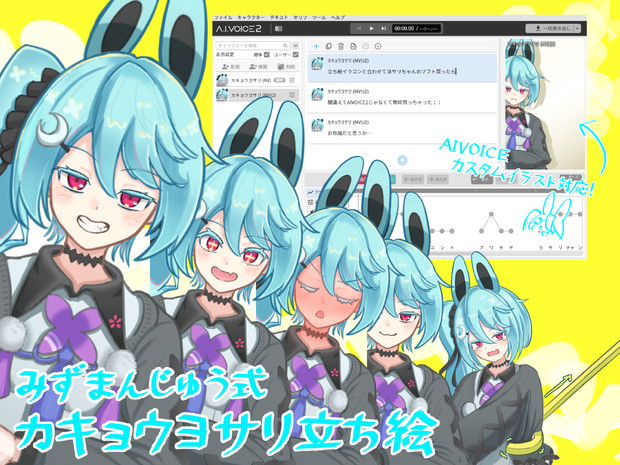This screenshot has height=465, width=620.
Task: Click the A.I.VOICE2 logo
Action: [x=238, y=28]
